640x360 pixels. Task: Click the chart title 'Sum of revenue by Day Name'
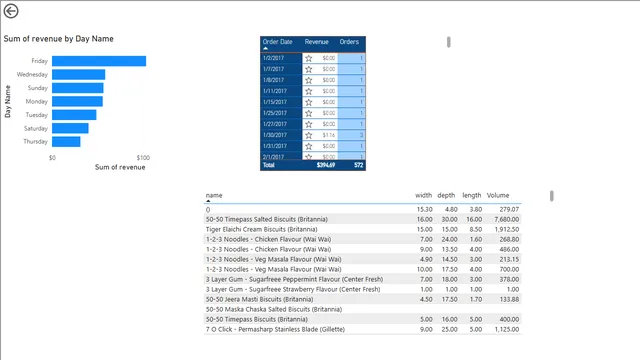click(58, 39)
